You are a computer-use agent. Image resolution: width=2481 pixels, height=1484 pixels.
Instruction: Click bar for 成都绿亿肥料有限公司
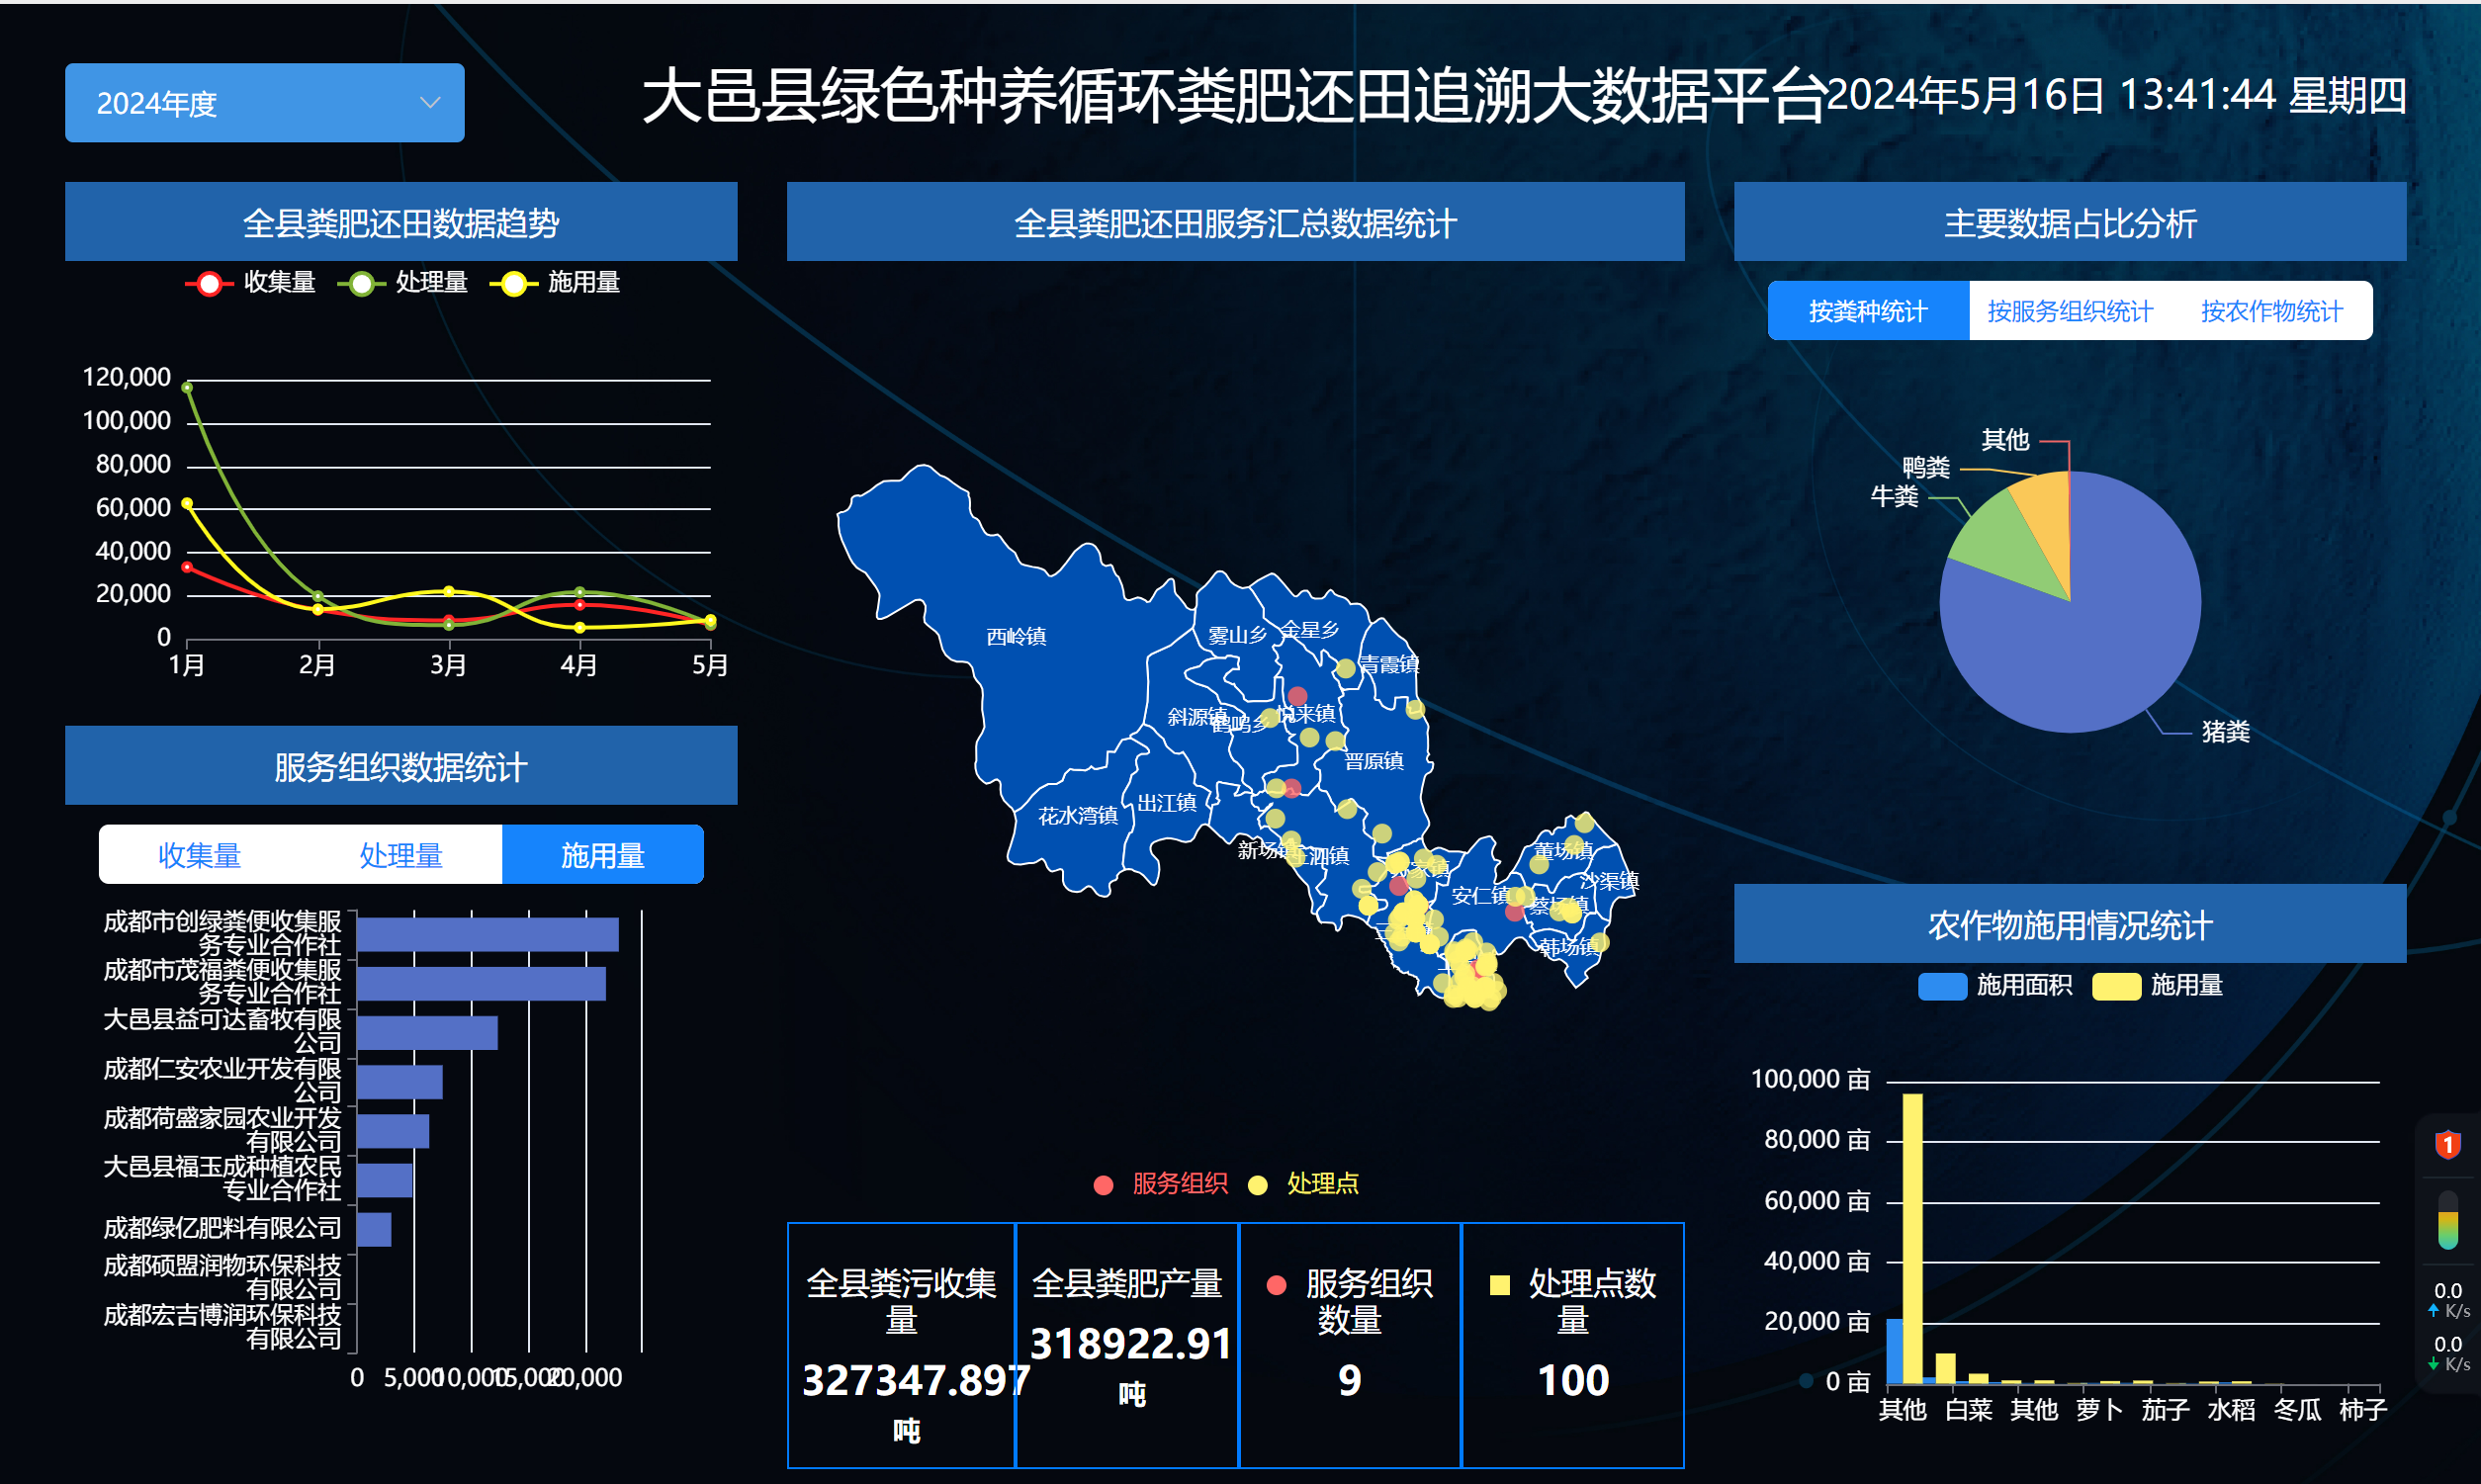tap(374, 1229)
